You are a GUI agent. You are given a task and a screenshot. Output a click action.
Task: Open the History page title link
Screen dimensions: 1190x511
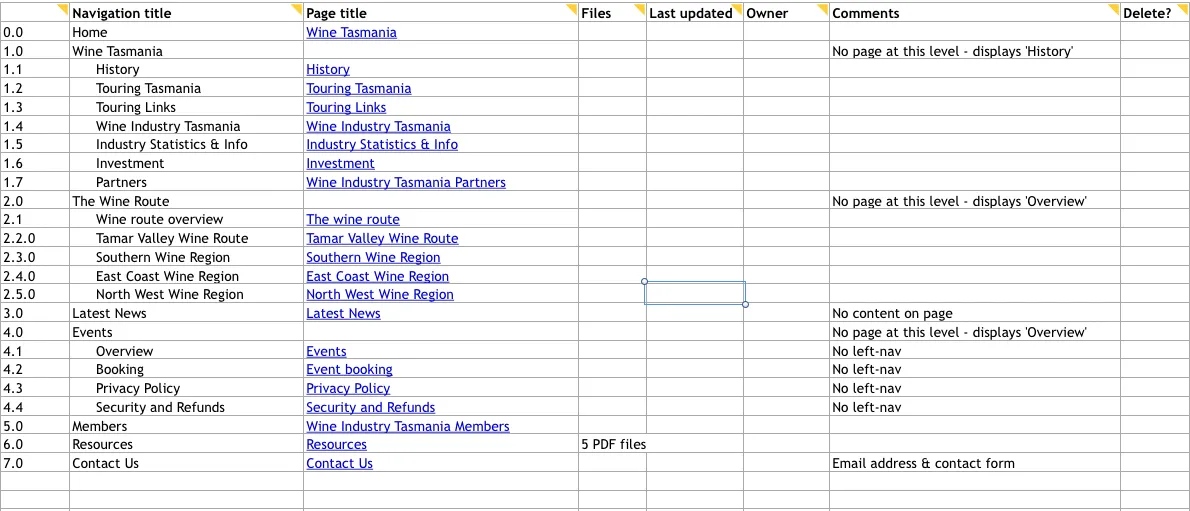point(328,69)
